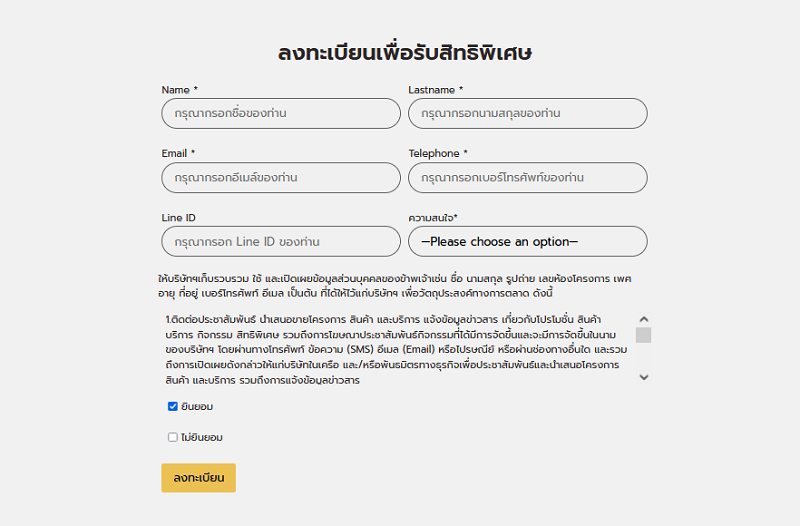Focus the Lastname text box

pyautogui.click(x=527, y=114)
